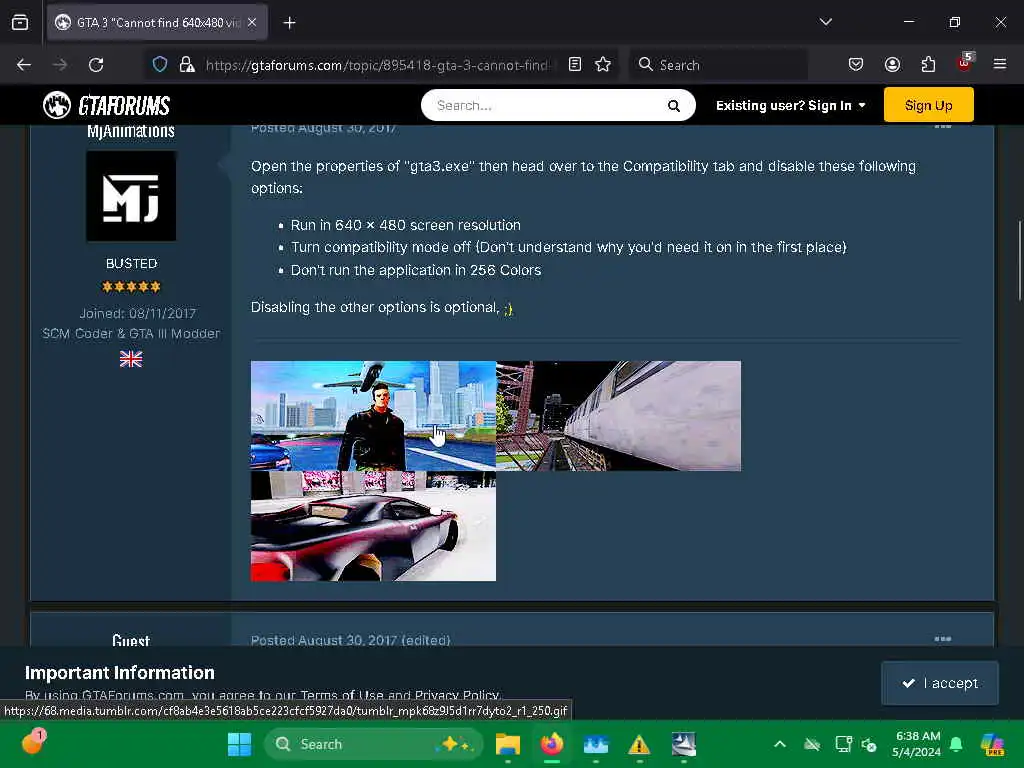Click the page vertical scrollbar thumb
The width and height of the screenshot is (1024, 768).
click(1019, 261)
